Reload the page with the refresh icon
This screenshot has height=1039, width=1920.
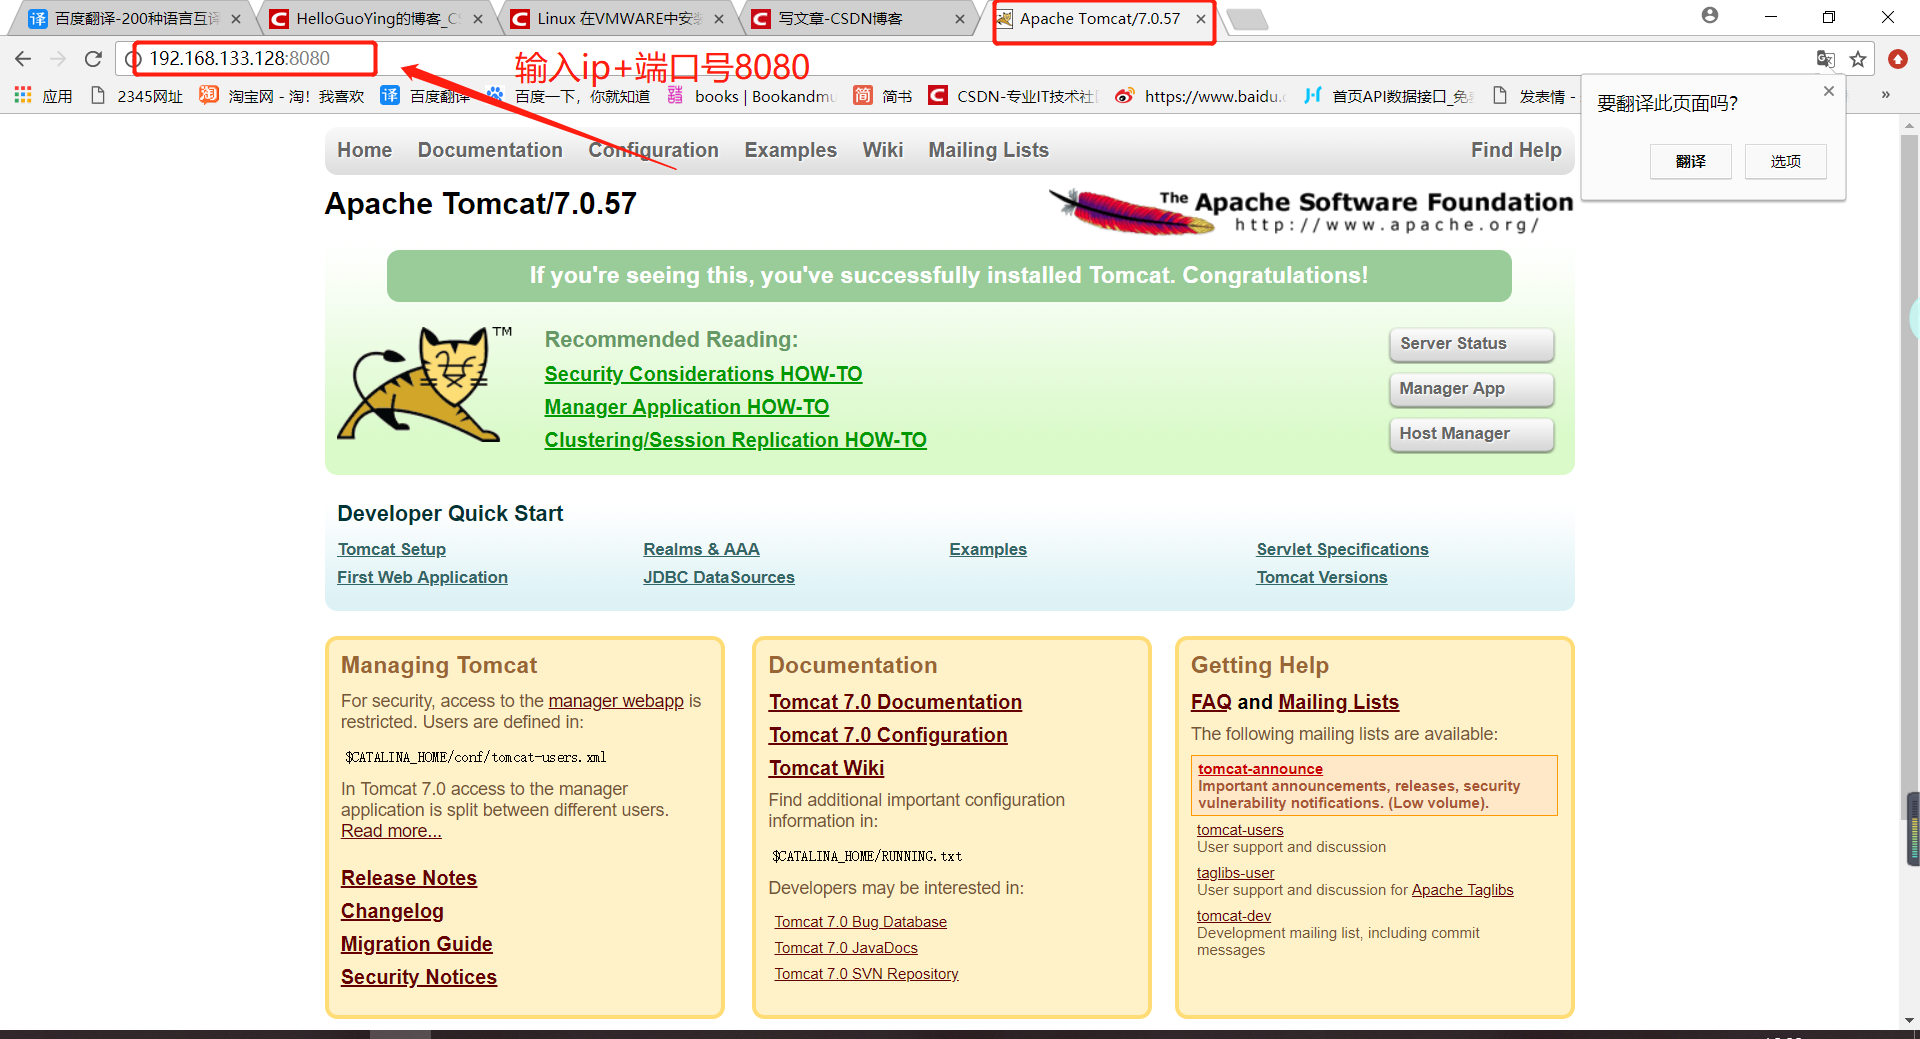click(93, 59)
